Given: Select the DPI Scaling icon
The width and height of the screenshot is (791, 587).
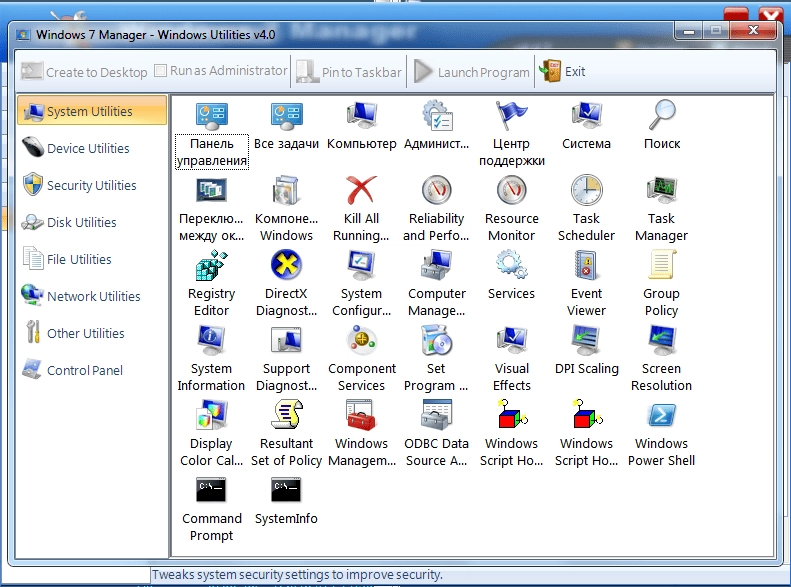Looking at the screenshot, I should click(x=587, y=341).
